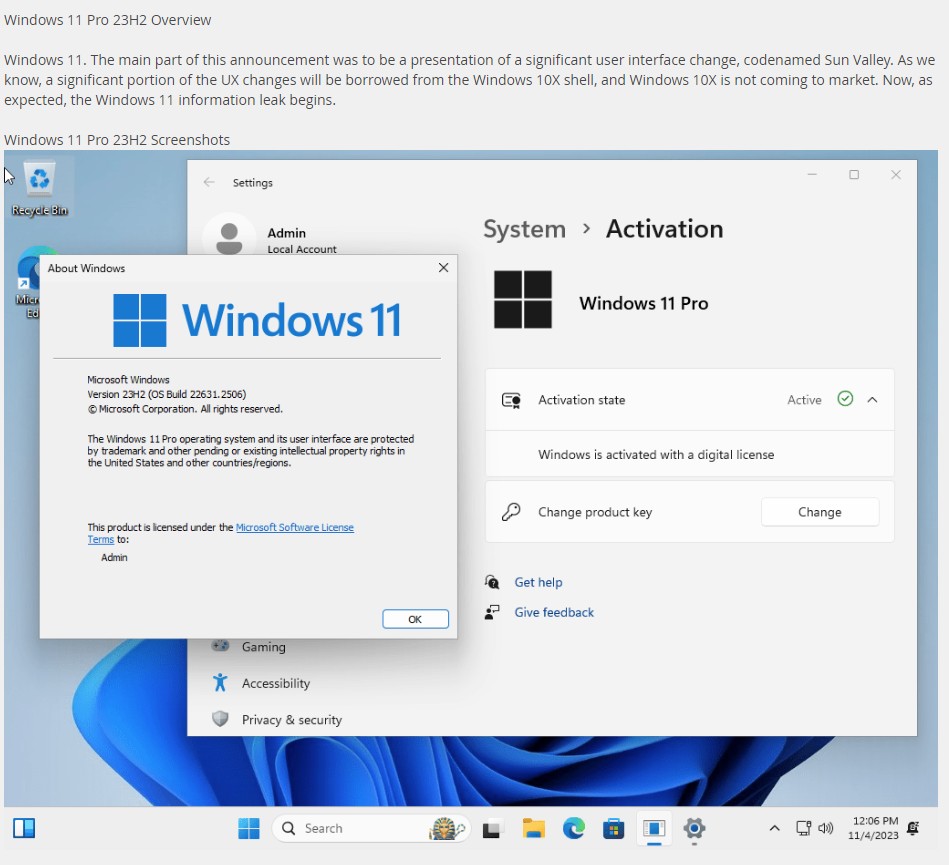Viewport: 949px width, 865px height.
Task: Maximize the Settings window
Action: pyautogui.click(x=854, y=175)
